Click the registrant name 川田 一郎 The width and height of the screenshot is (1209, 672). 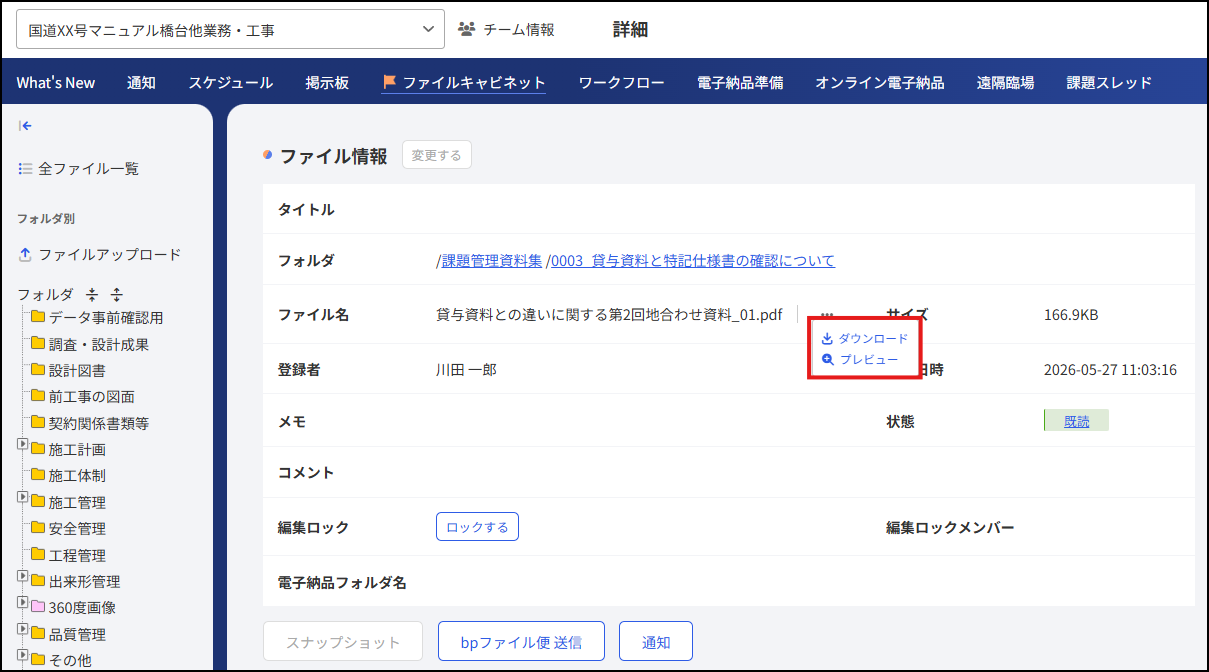tap(466, 370)
